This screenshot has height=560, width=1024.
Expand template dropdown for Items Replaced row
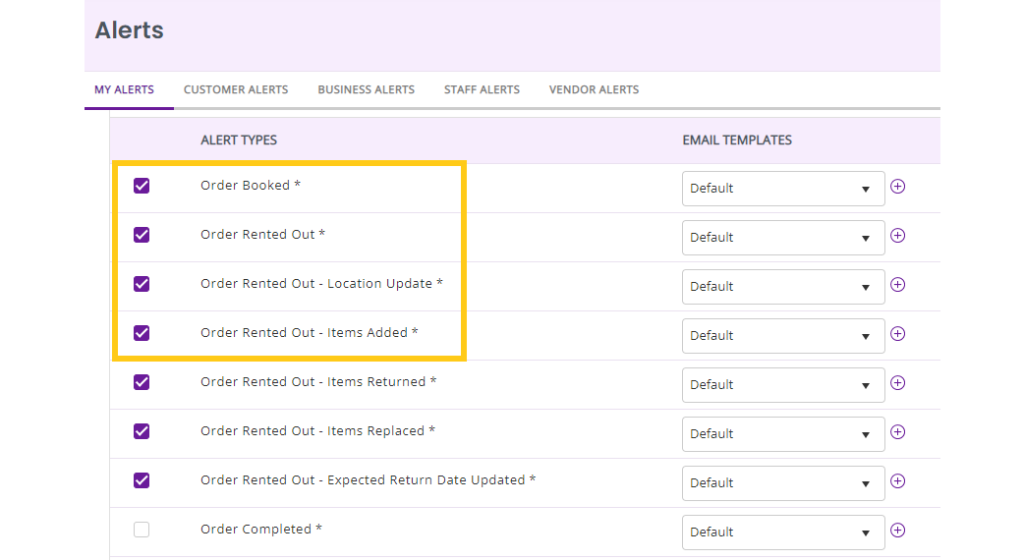[x=783, y=434]
